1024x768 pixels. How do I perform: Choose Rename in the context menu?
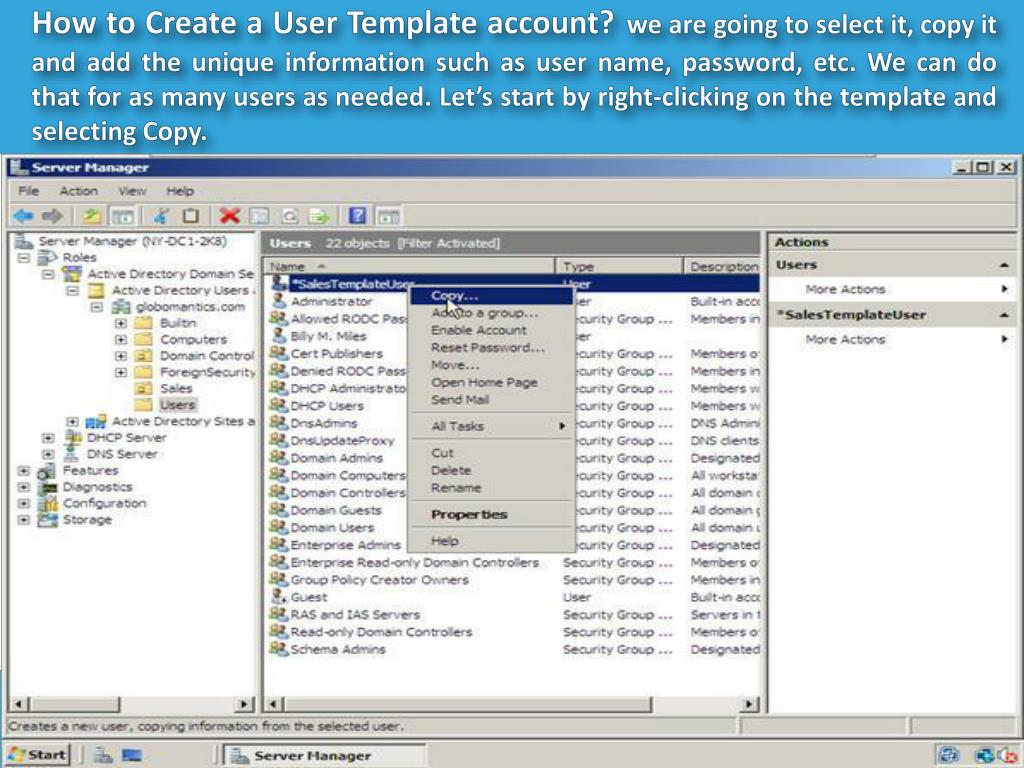coord(491,487)
